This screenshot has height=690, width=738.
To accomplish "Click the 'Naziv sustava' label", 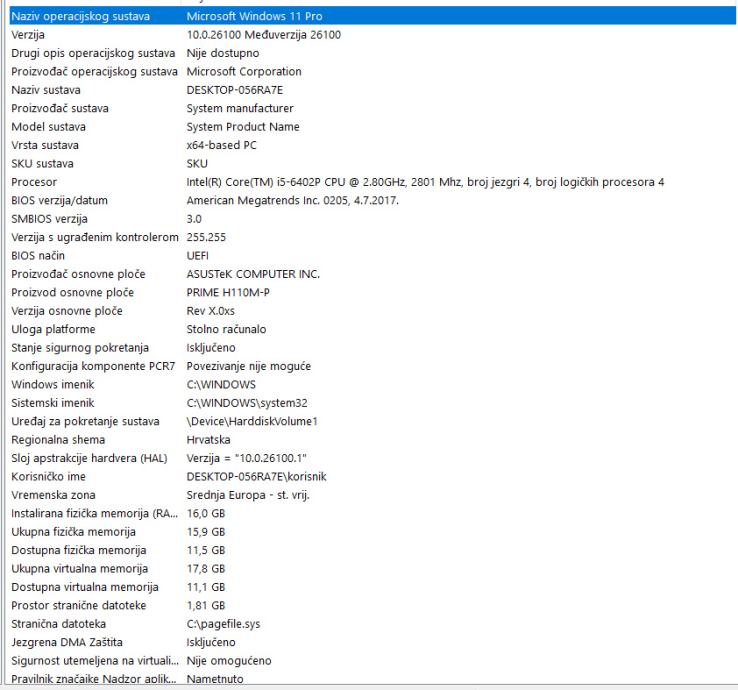I will (46, 90).
